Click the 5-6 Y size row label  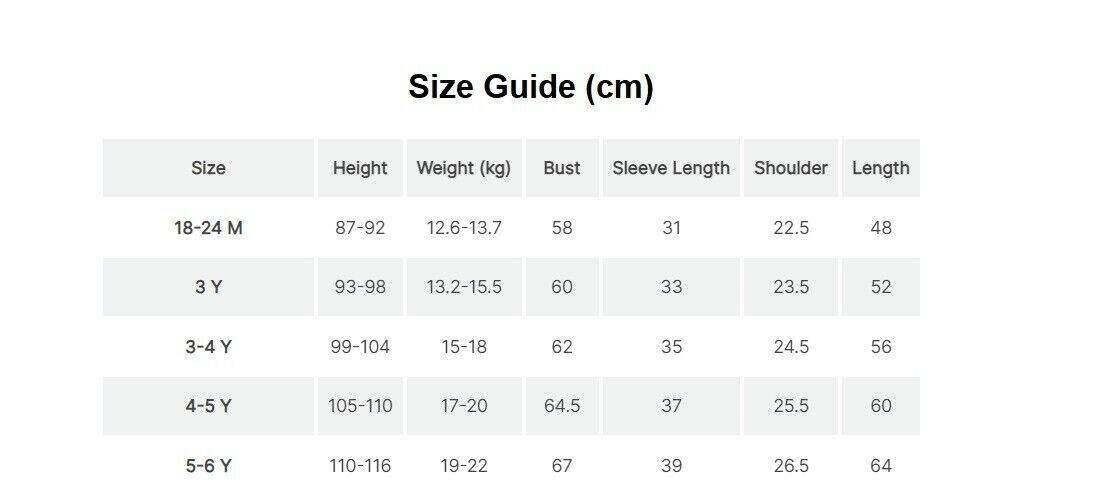point(208,466)
